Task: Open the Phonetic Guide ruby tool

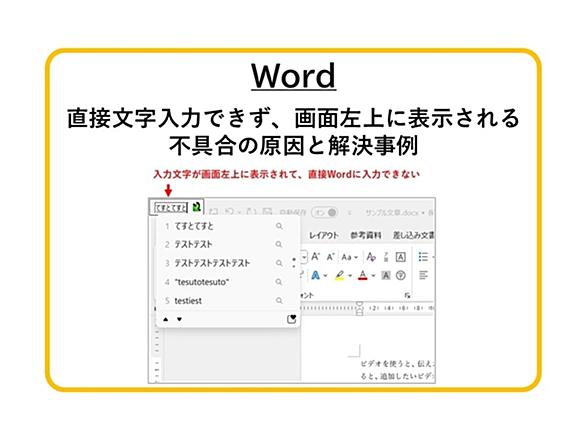Action: [x=386, y=257]
